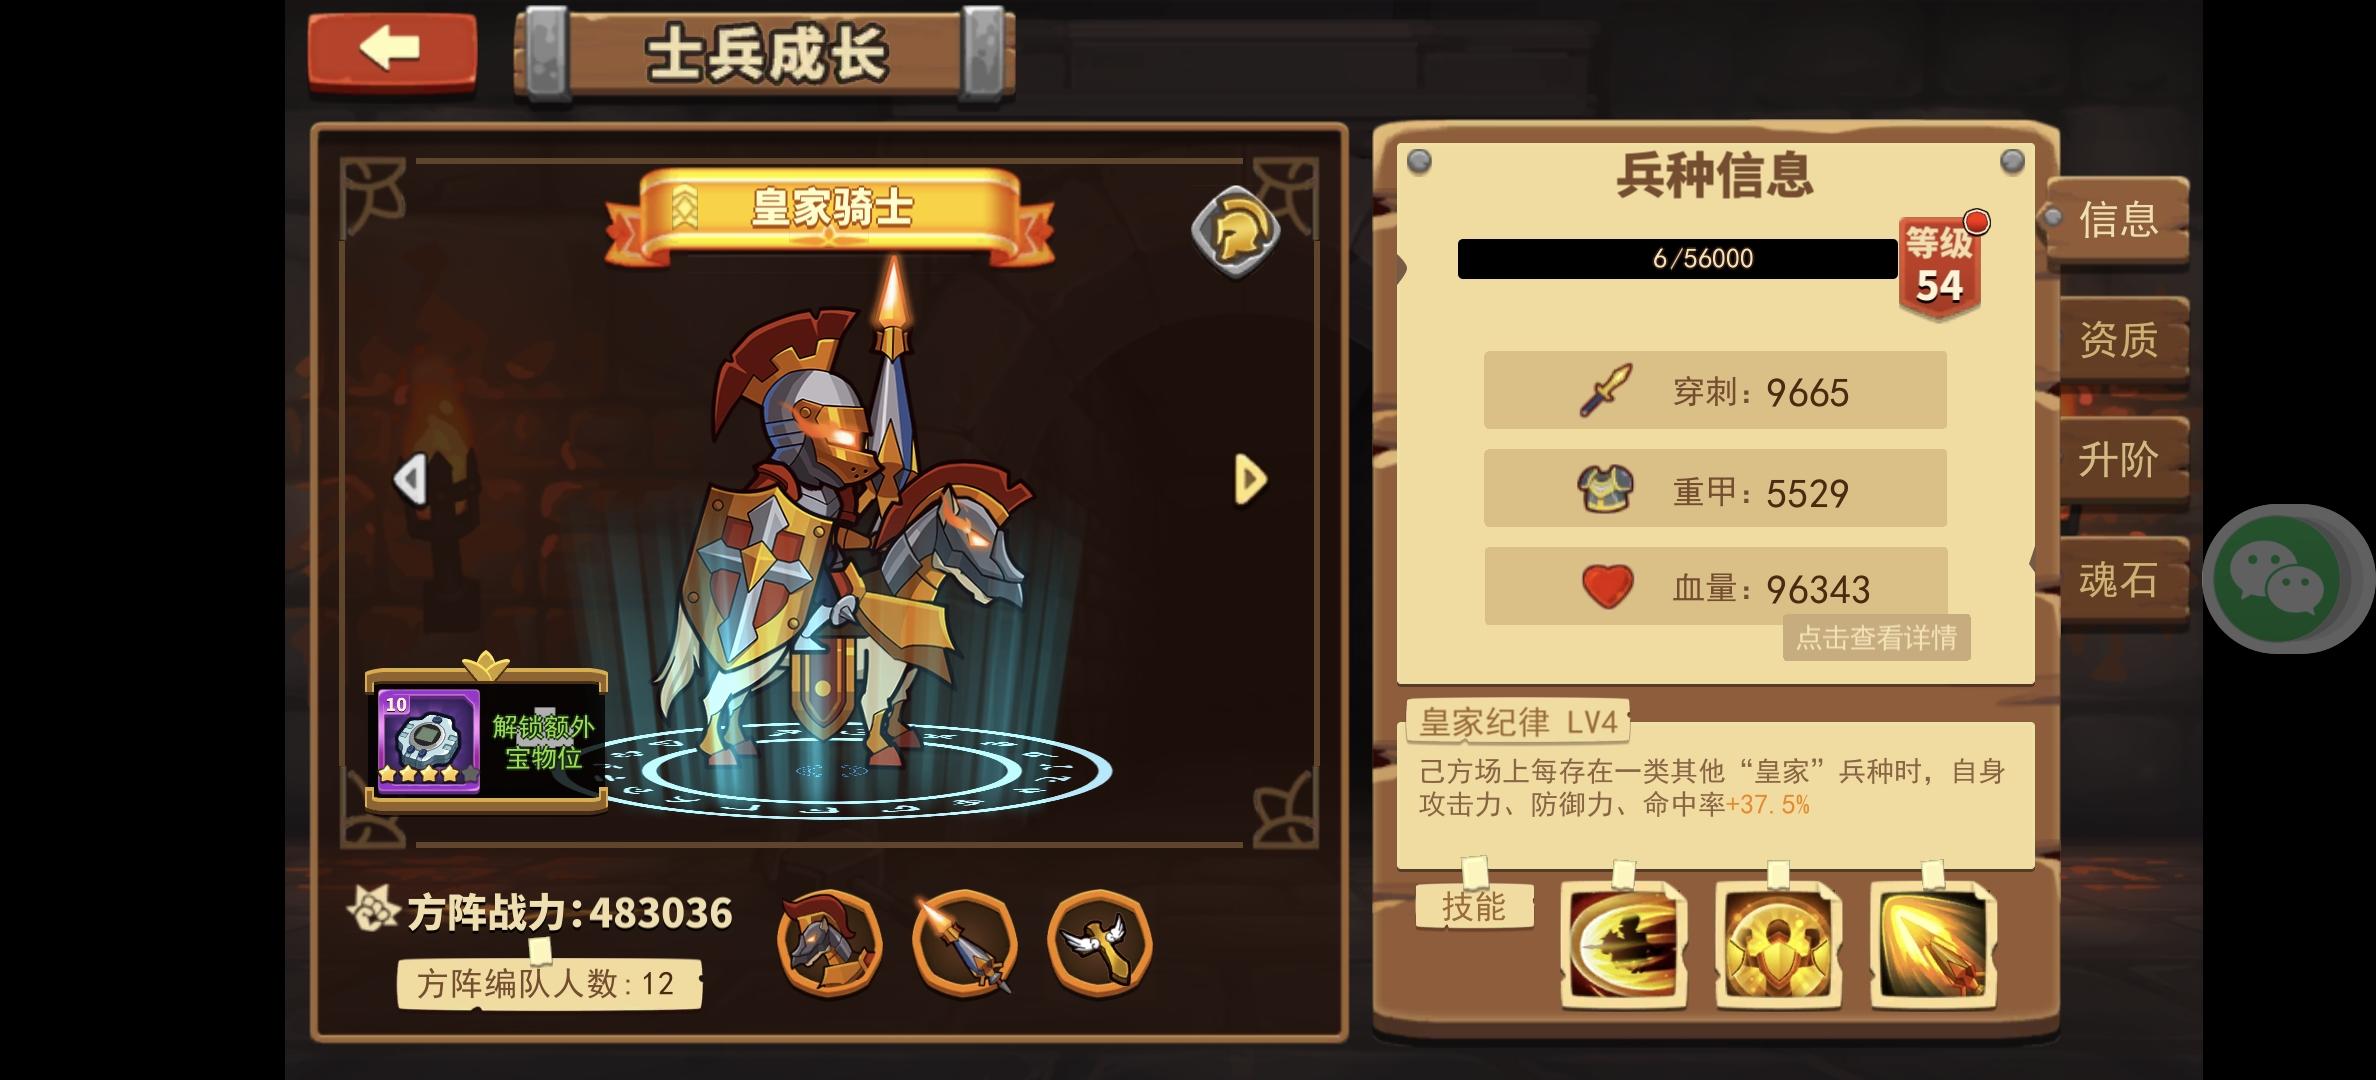Go back with the red arrow button
This screenshot has height=1080, width=2376.
point(392,50)
